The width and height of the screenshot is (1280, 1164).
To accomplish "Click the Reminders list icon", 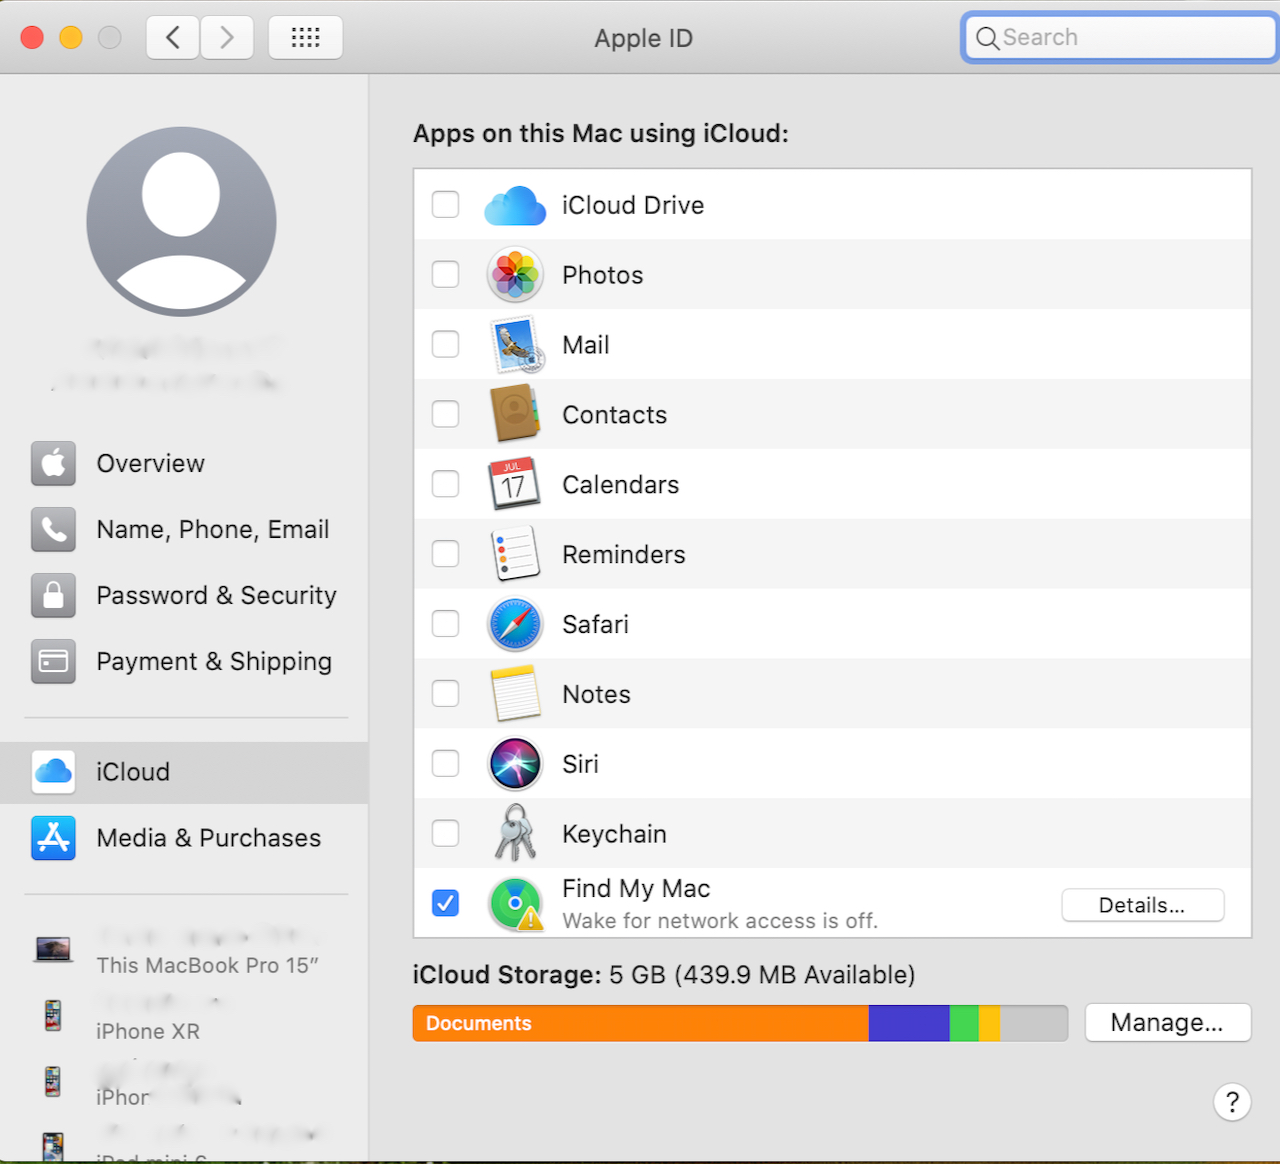I will pos(515,554).
